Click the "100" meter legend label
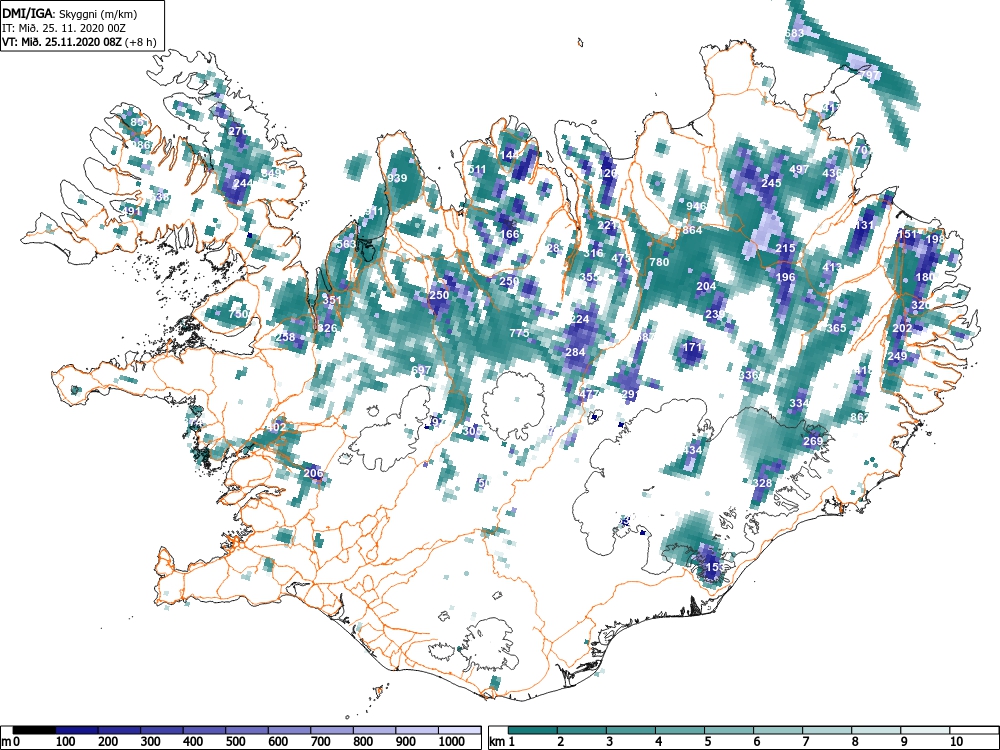The height and width of the screenshot is (750, 1000). pyautogui.click(x=66, y=742)
